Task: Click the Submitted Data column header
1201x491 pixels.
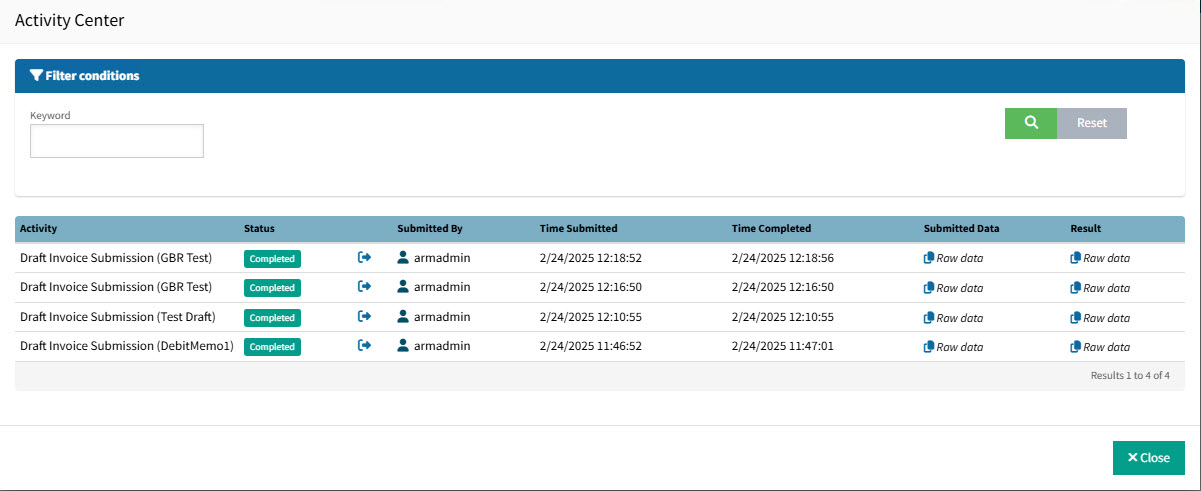Action: point(962,229)
